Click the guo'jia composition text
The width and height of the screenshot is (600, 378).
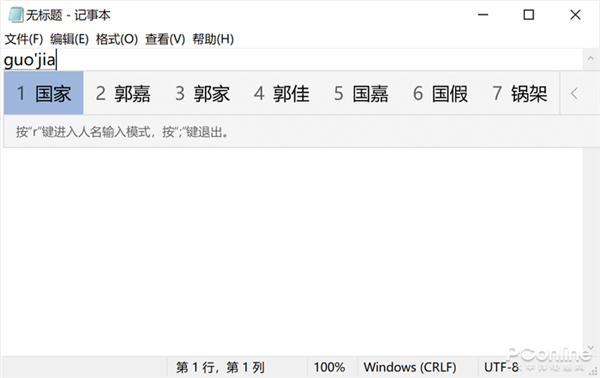click(x=29, y=61)
